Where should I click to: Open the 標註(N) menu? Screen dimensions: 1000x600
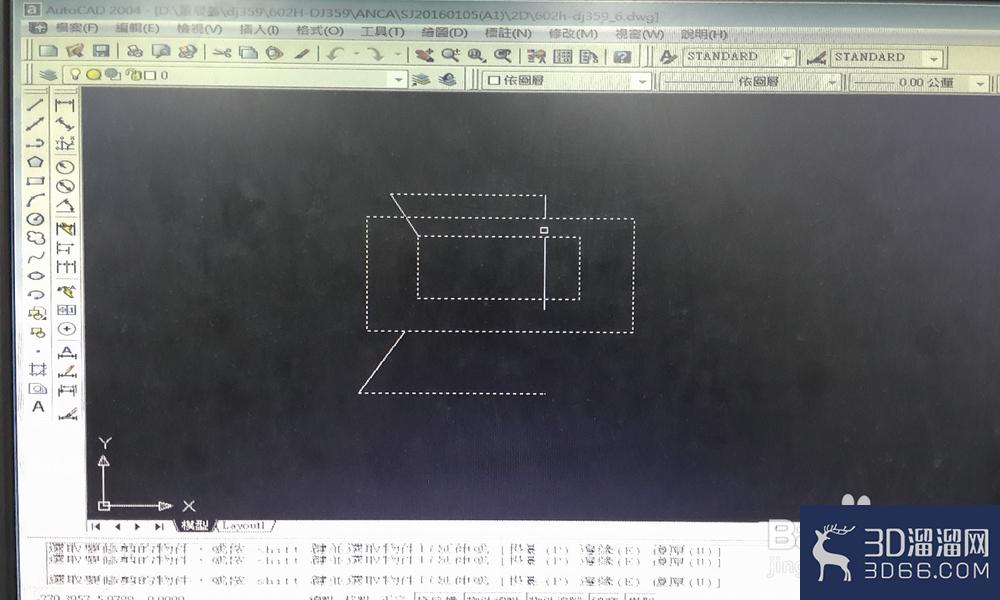click(508, 33)
